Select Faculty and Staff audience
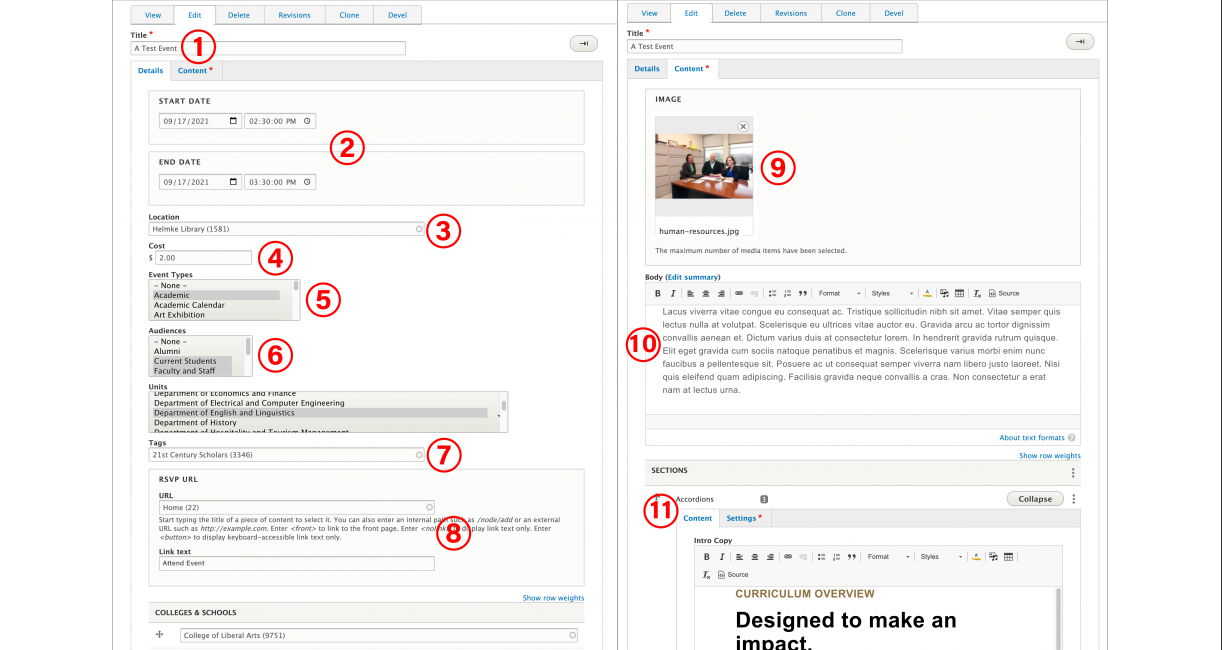This screenshot has width=1222, height=650. (x=192, y=371)
